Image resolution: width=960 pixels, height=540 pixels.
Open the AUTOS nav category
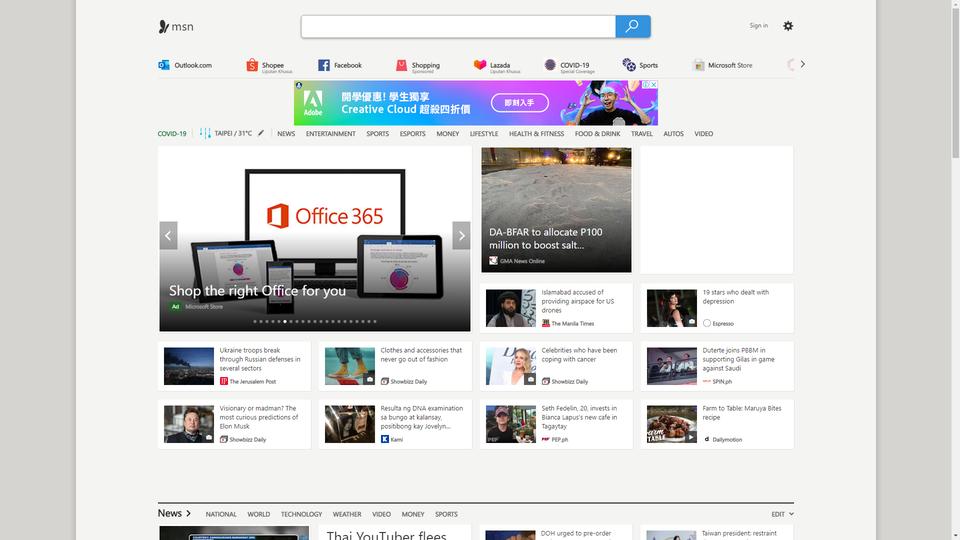point(673,133)
